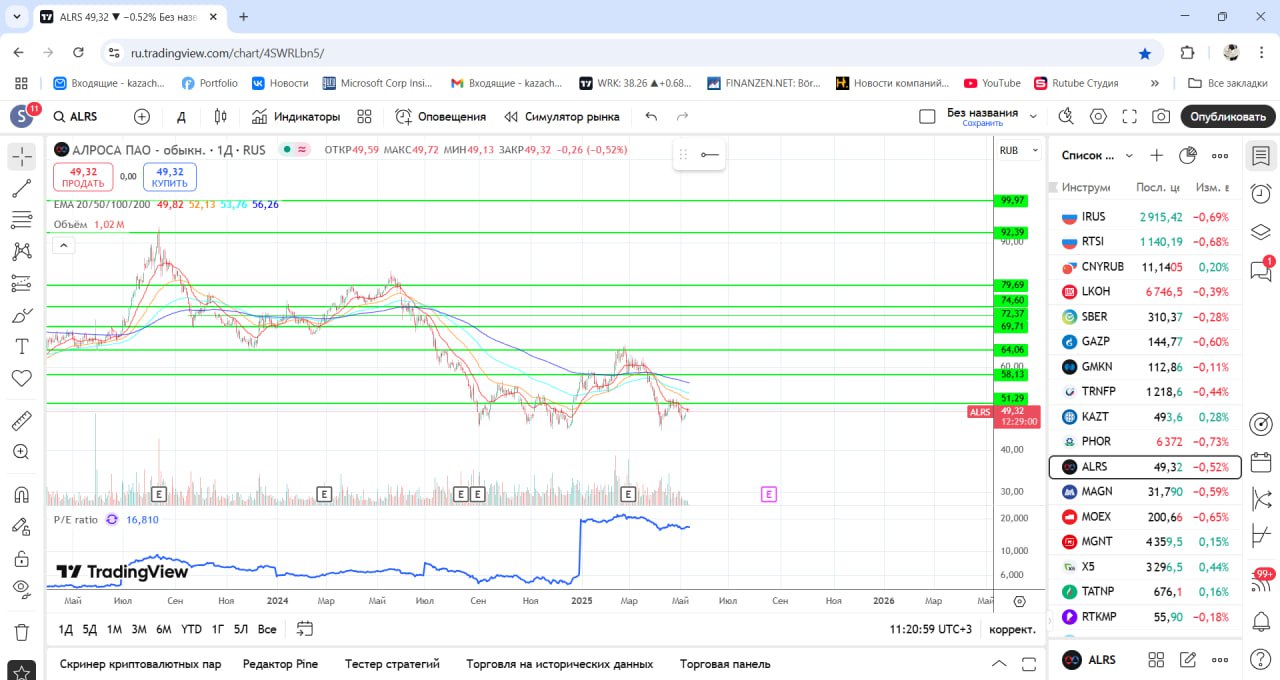Launch the Симулятор рынка replay
The image size is (1280, 680).
(x=561, y=117)
